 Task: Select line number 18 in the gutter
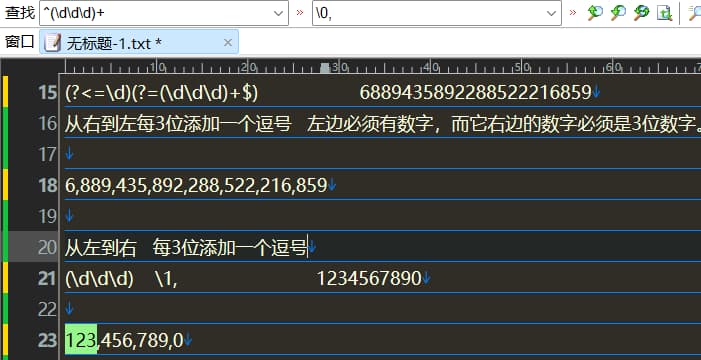[x=48, y=185]
